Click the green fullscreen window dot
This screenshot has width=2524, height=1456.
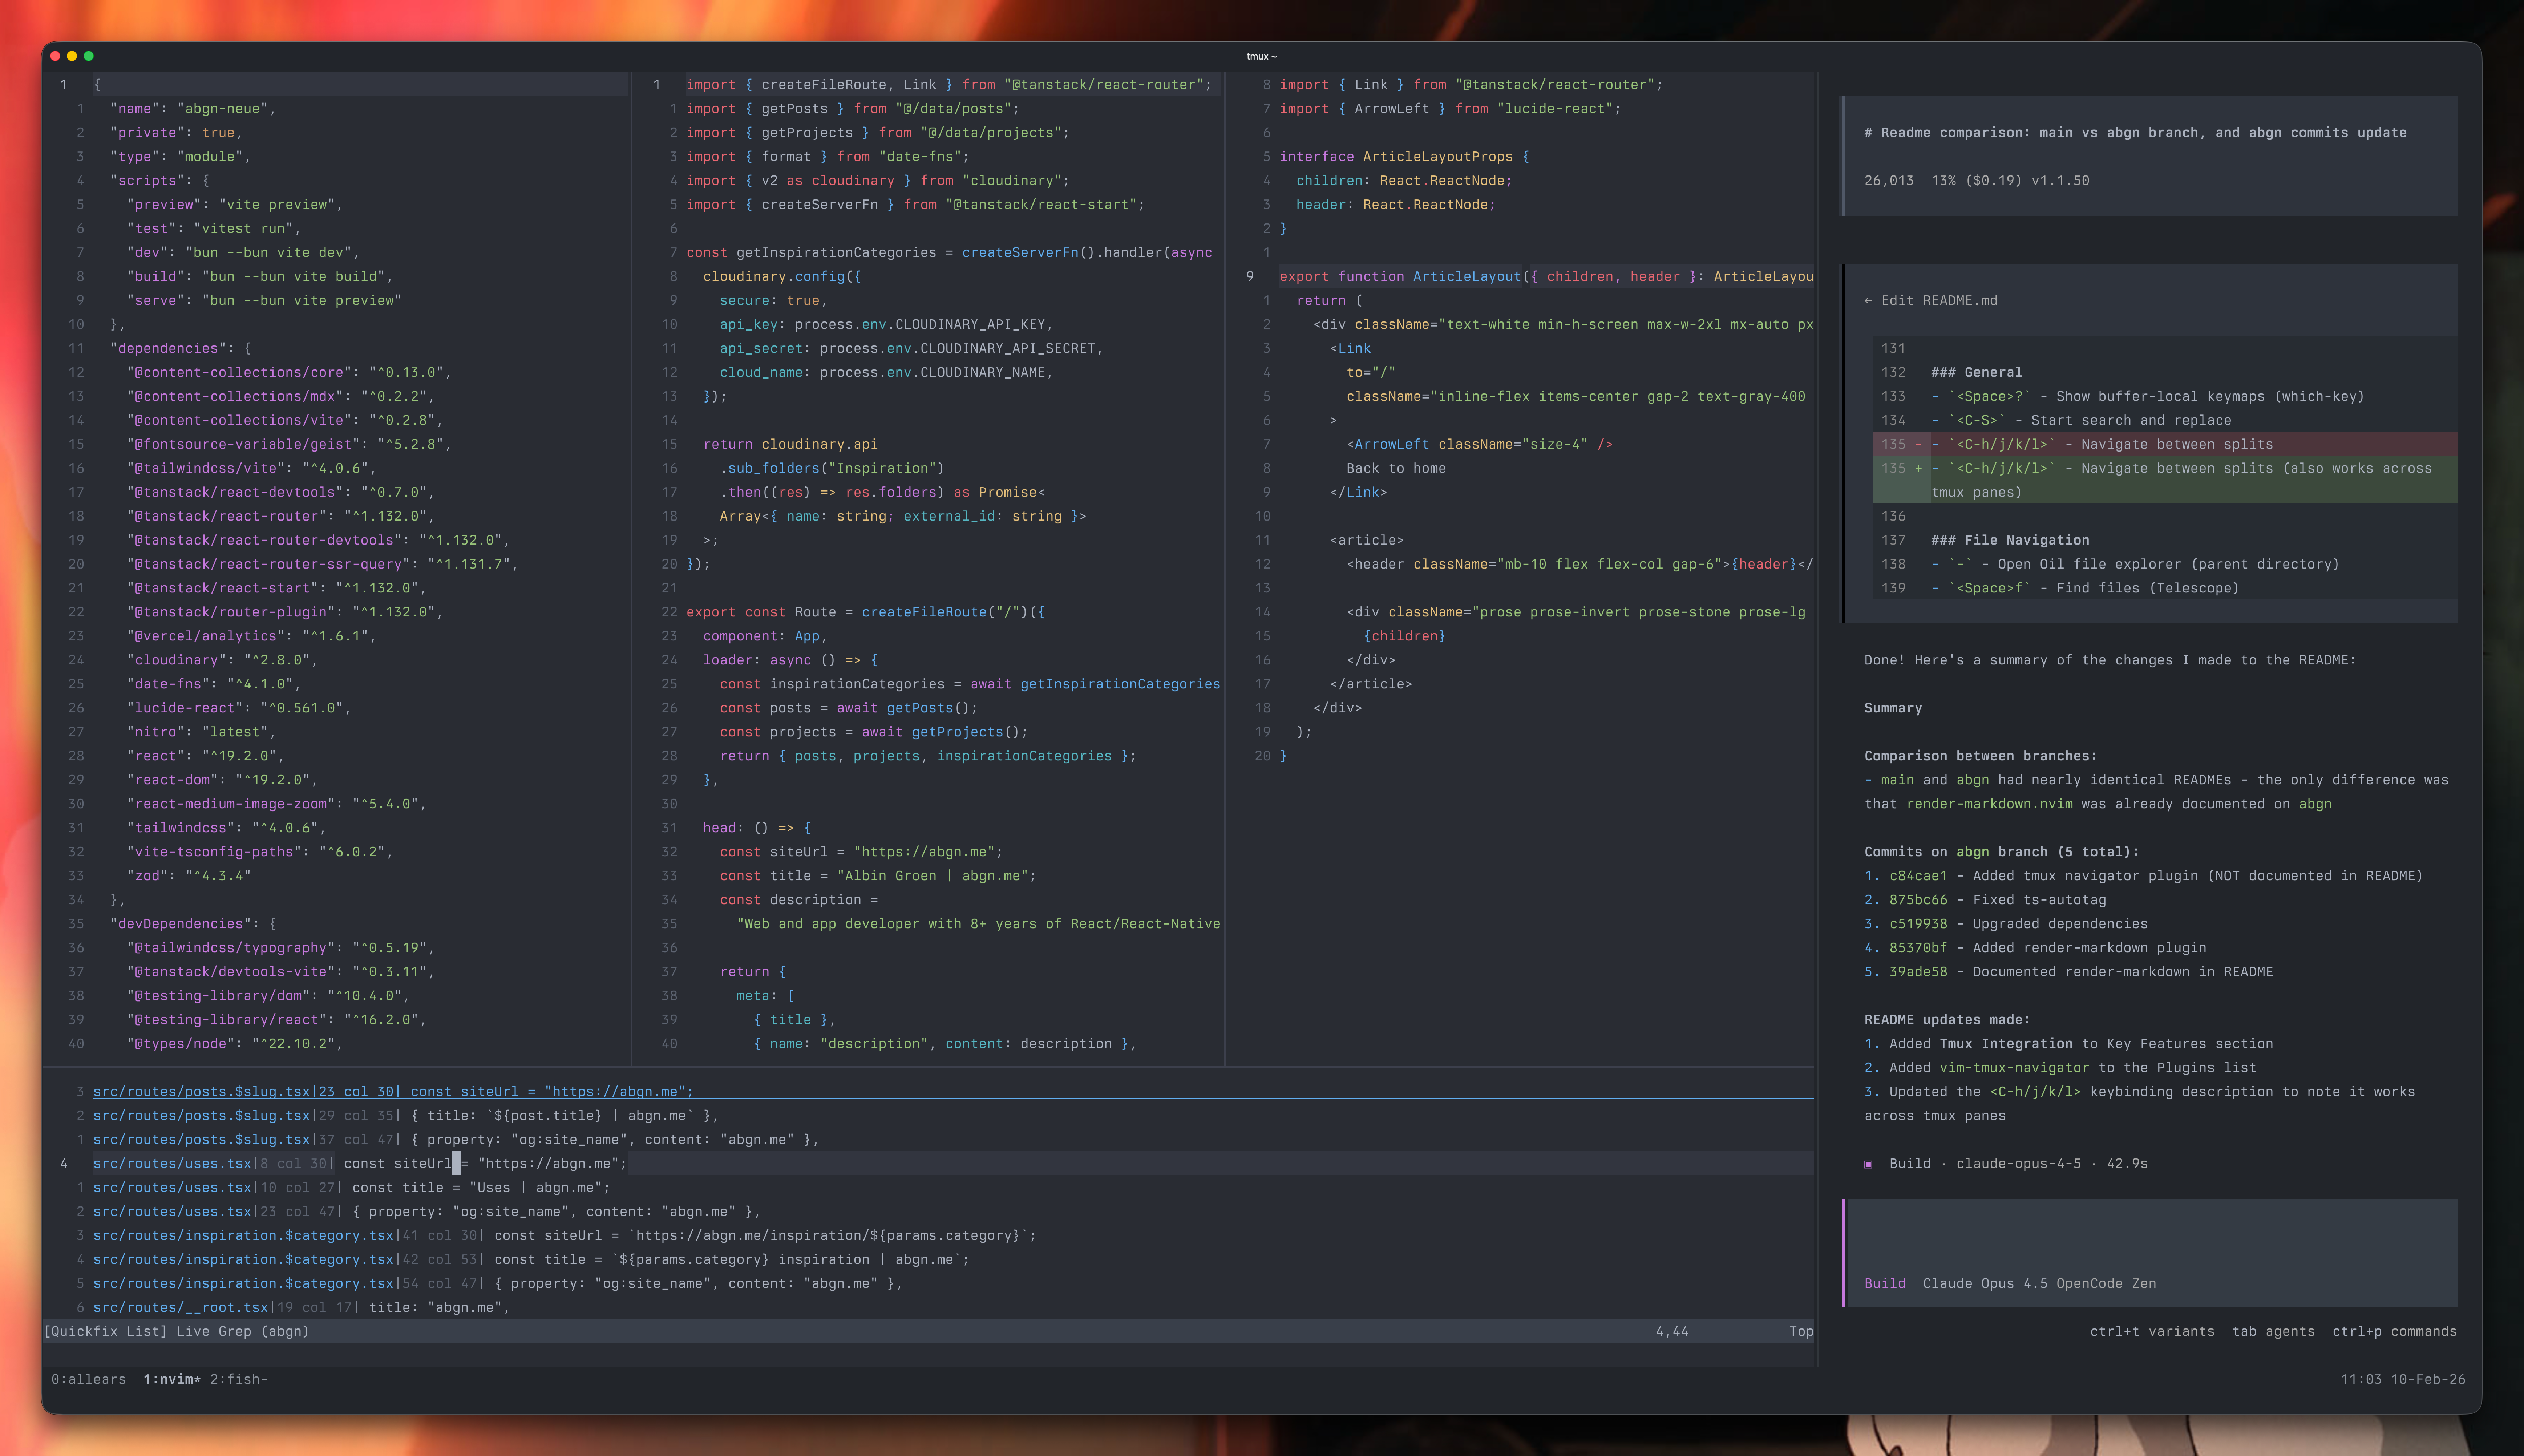(x=89, y=56)
